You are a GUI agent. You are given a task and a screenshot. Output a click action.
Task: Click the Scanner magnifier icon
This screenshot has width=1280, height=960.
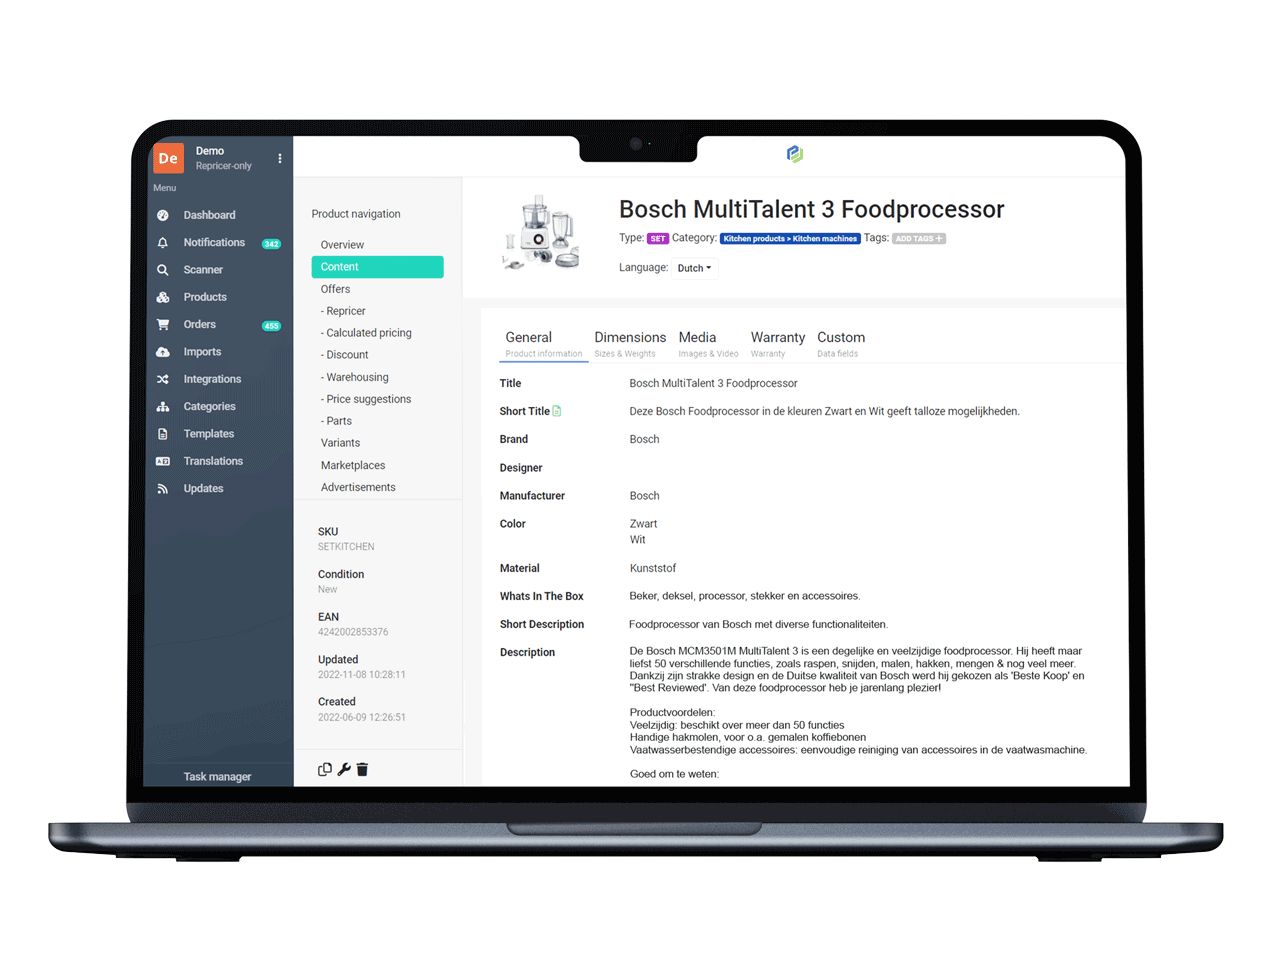pyautogui.click(x=163, y=270)
